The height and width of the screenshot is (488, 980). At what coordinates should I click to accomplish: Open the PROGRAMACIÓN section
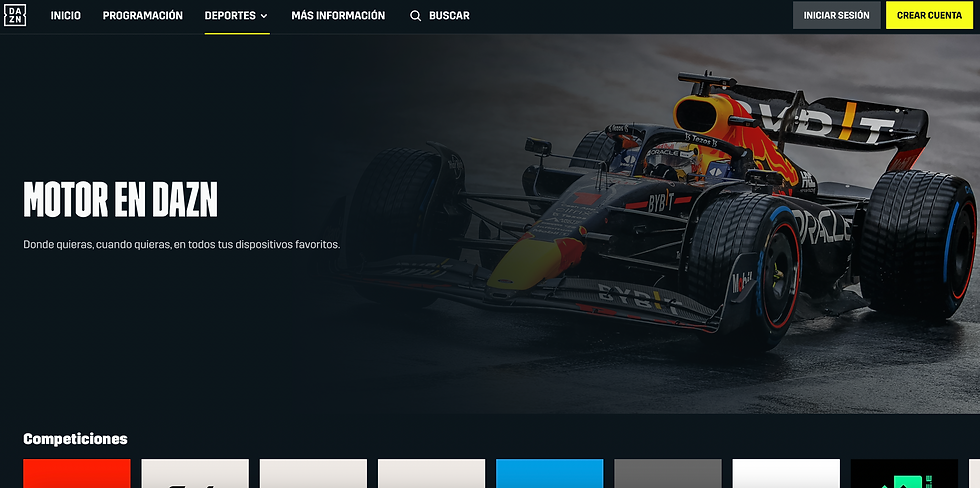tap(142, 16)
